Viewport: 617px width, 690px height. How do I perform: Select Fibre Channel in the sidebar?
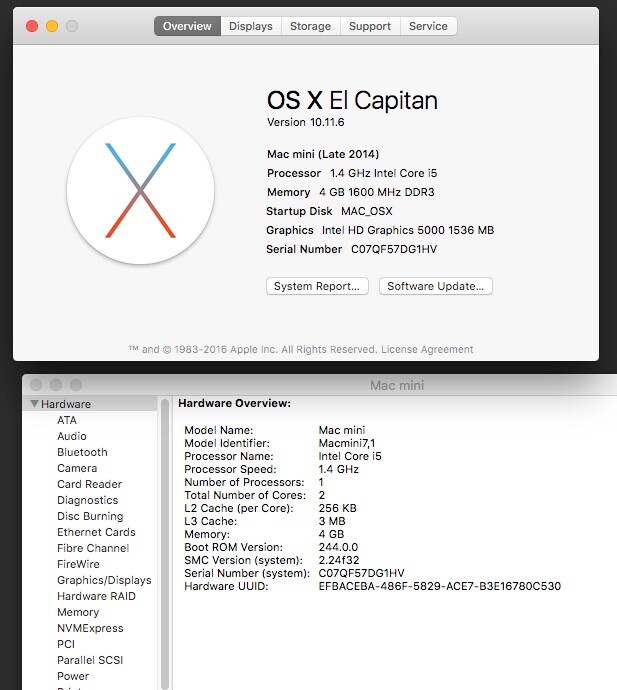pos(93,548)
